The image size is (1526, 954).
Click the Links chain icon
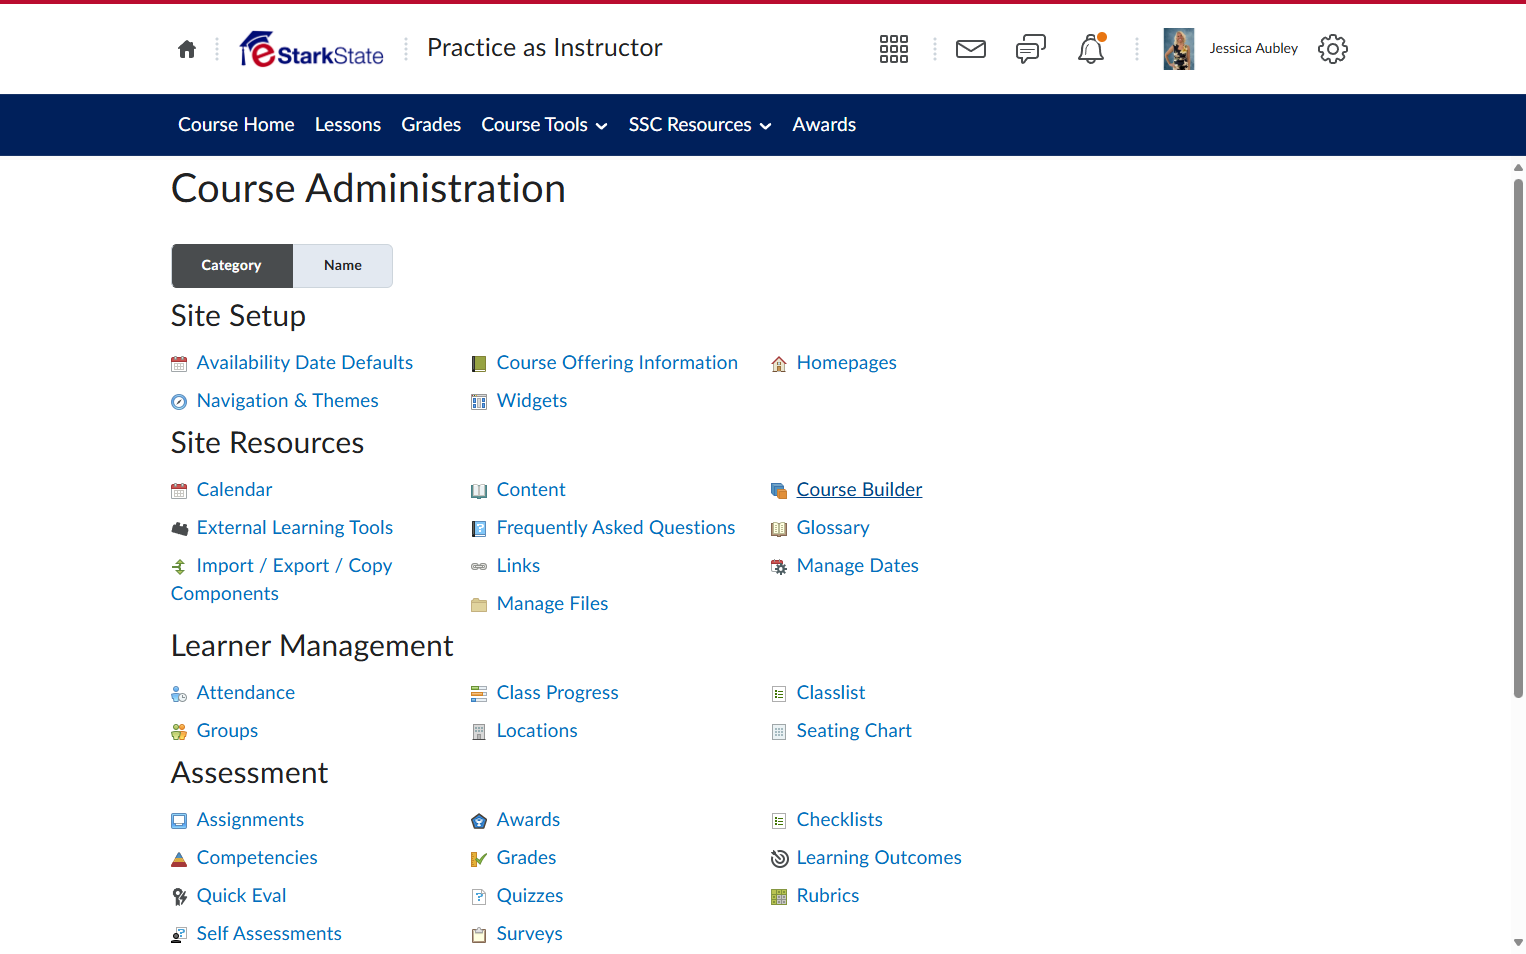pyautogui.click(x=479, y=567)
